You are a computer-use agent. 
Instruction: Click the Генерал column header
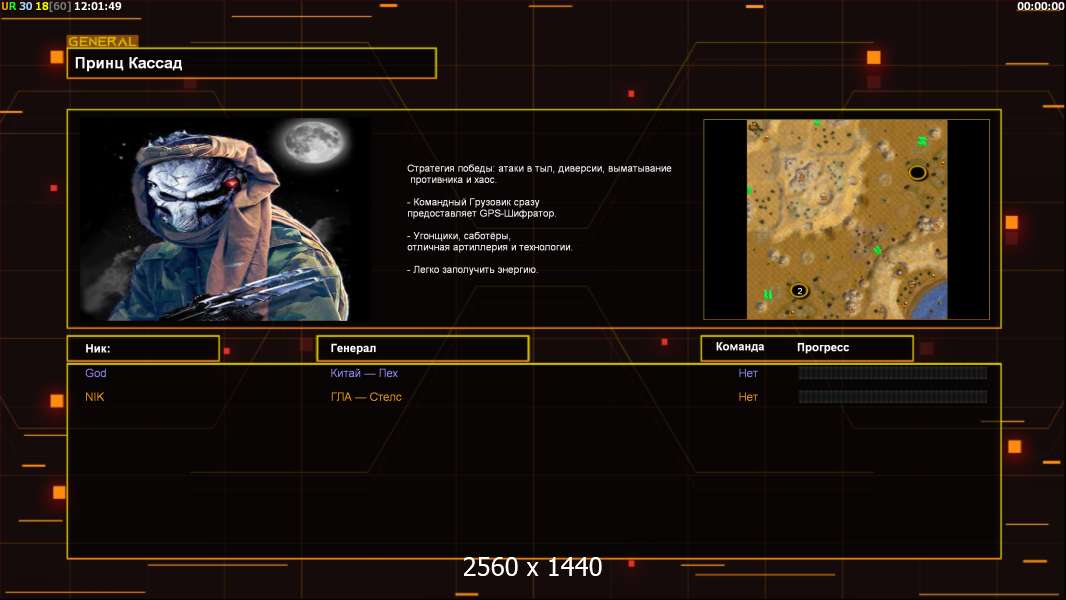(x=423, y=349)
